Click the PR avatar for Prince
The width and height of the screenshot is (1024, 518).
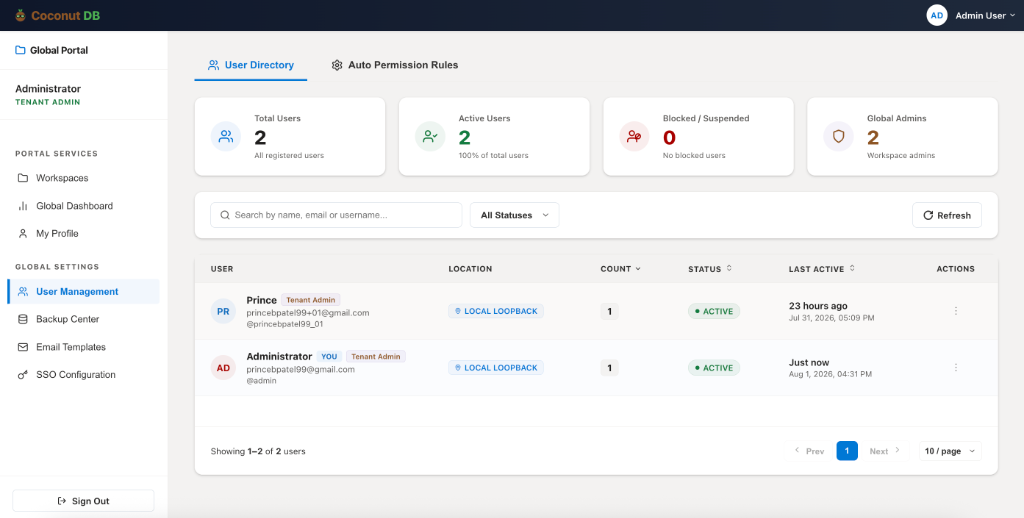point(223,312)
